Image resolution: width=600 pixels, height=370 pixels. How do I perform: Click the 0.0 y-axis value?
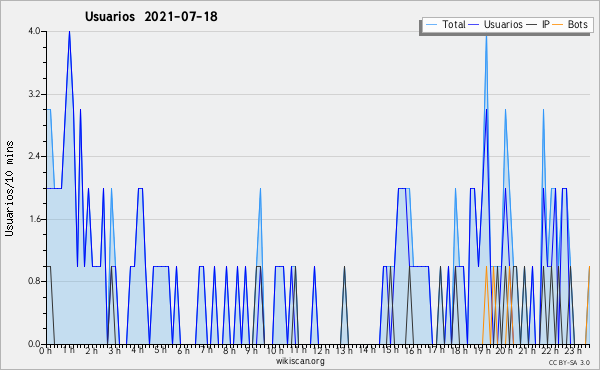click(x=34, y=344)
